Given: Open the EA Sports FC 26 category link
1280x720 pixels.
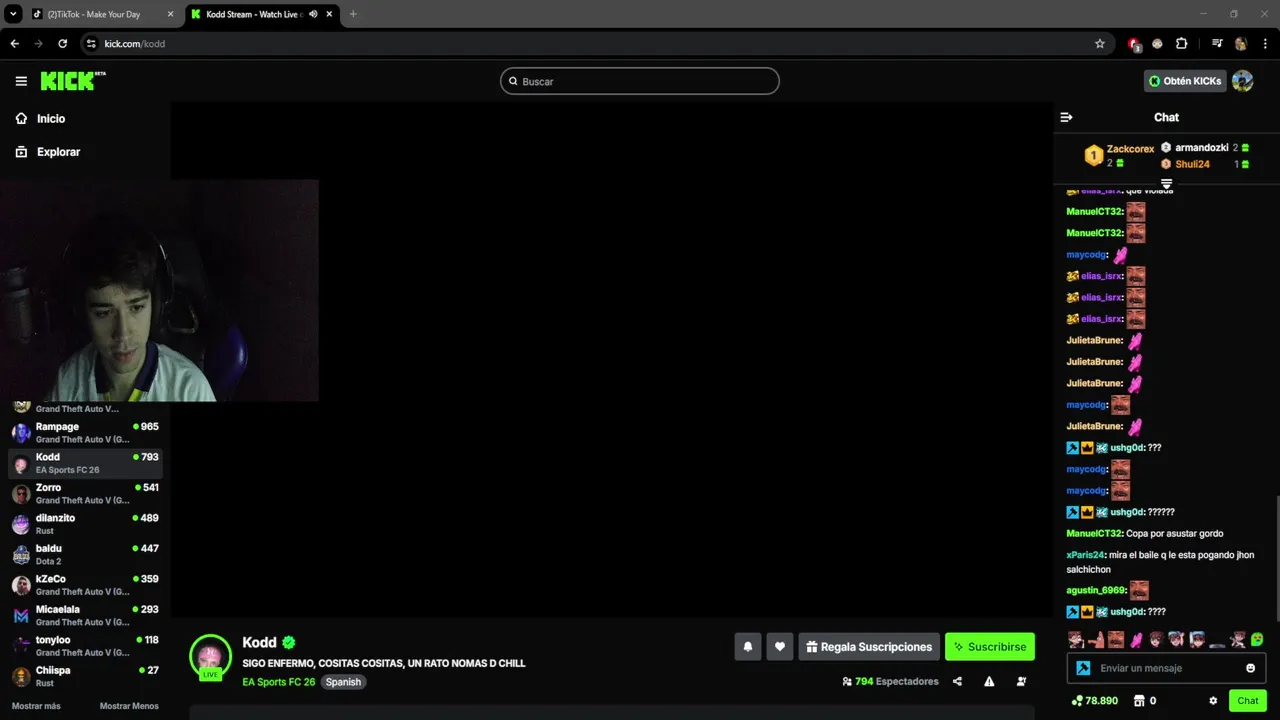Looking at the screenshot, I should [x=278, y=682].
